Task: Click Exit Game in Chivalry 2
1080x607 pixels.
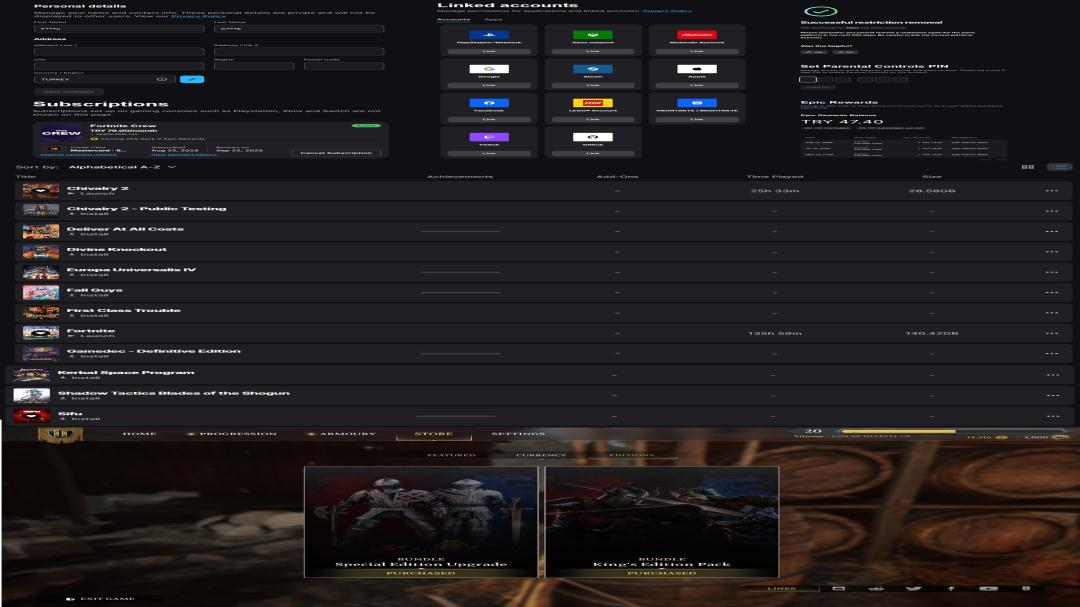Action: 101,599
